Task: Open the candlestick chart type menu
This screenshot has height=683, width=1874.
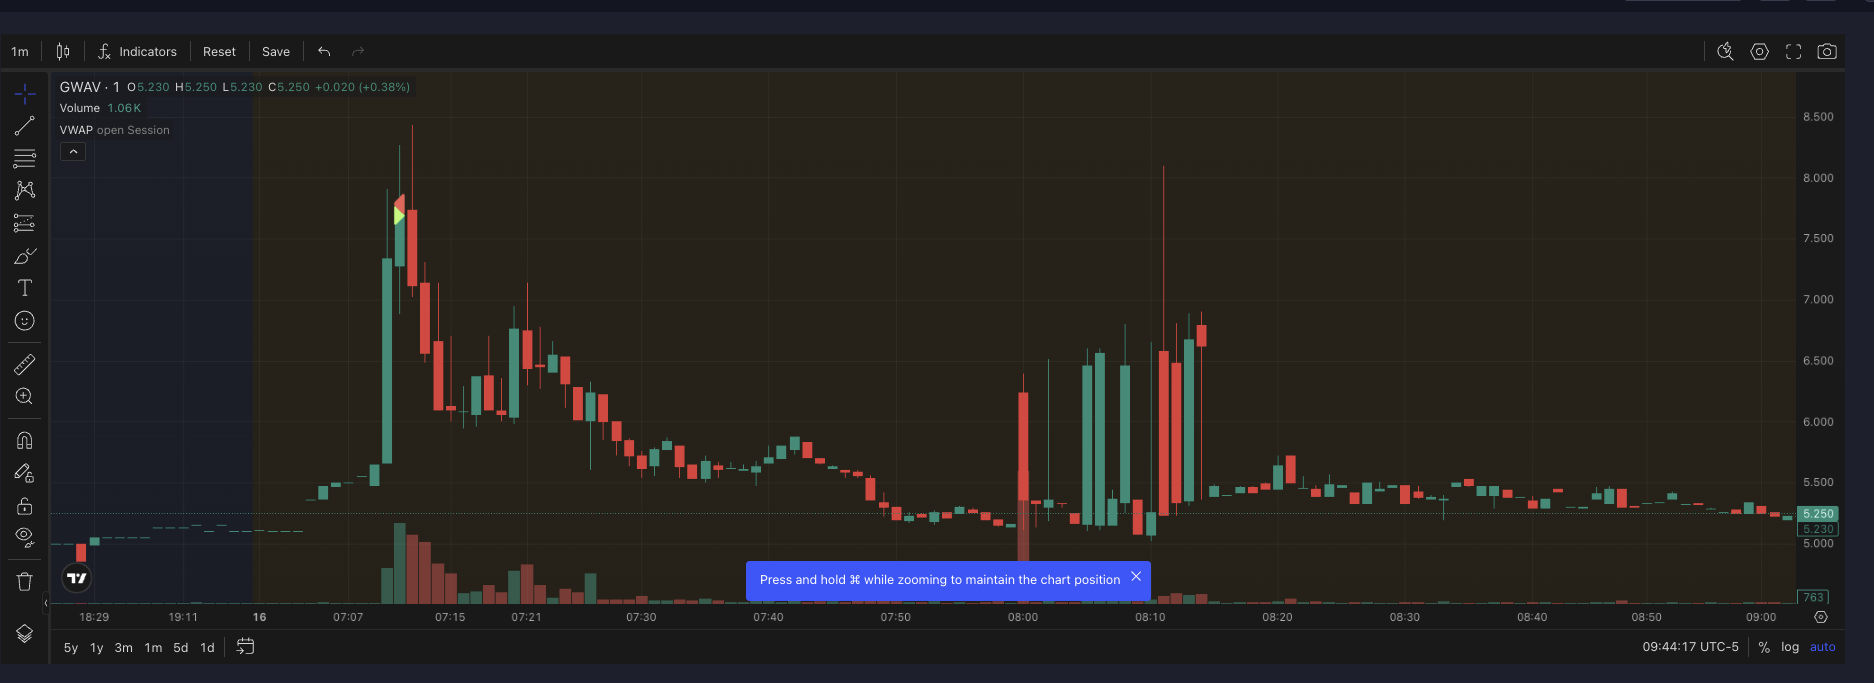Action: pos(63,52)
